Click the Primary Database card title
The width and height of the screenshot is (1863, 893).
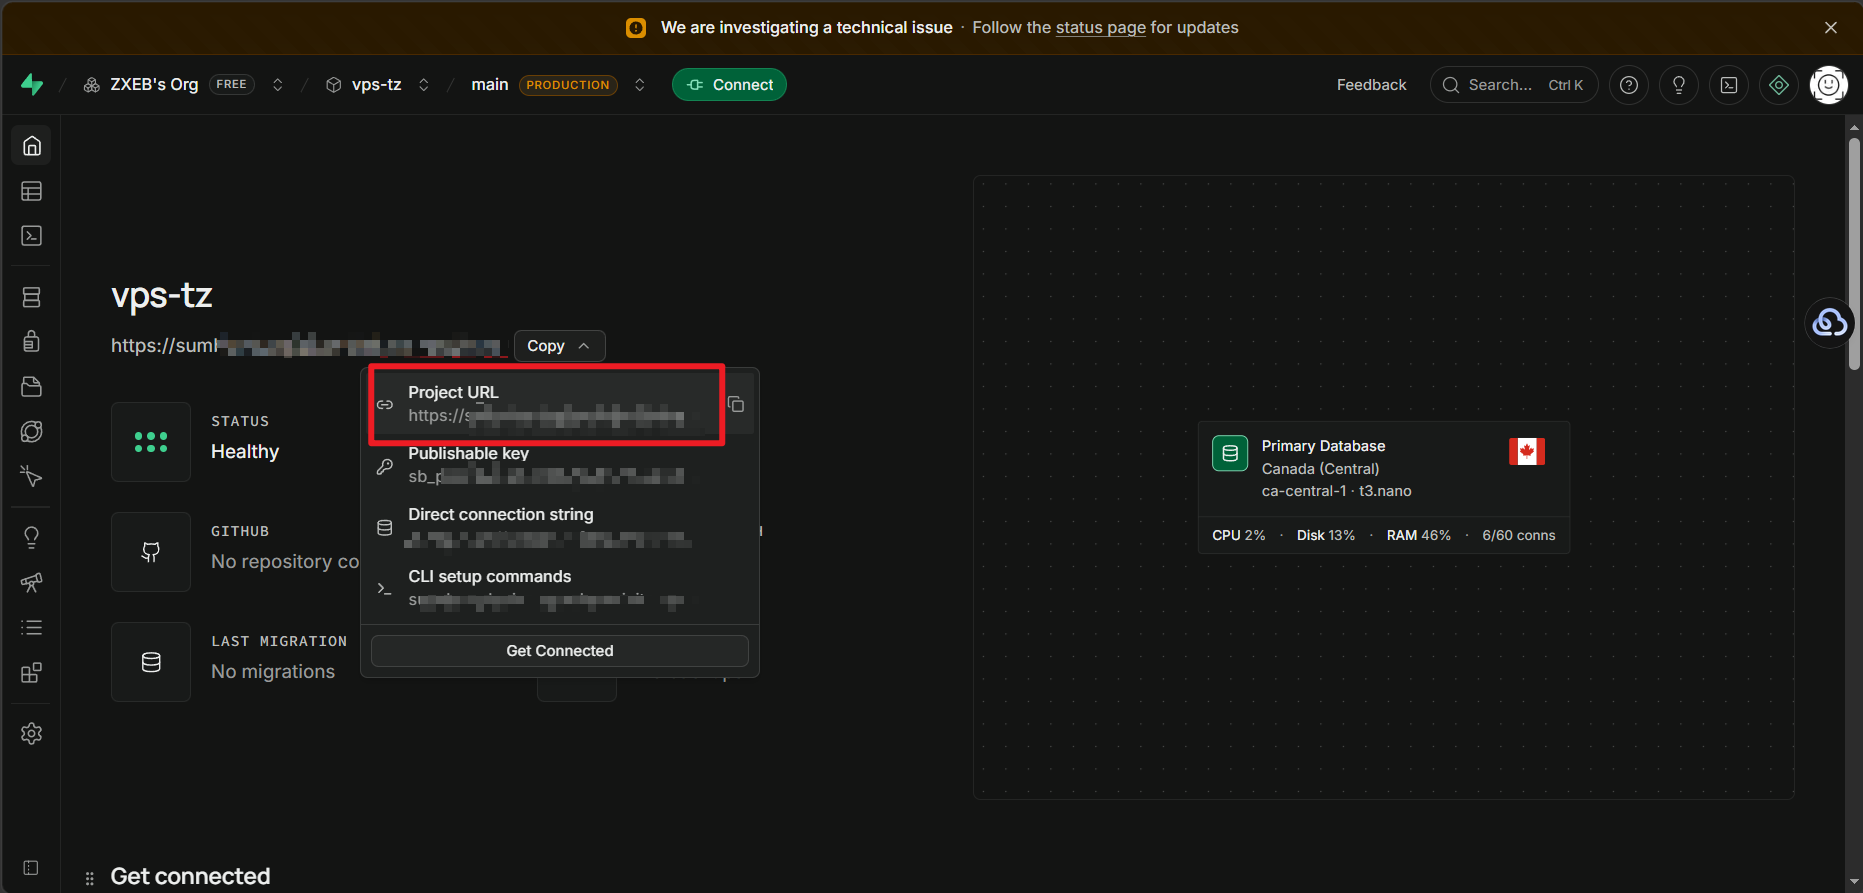[x=1323, y=446]
